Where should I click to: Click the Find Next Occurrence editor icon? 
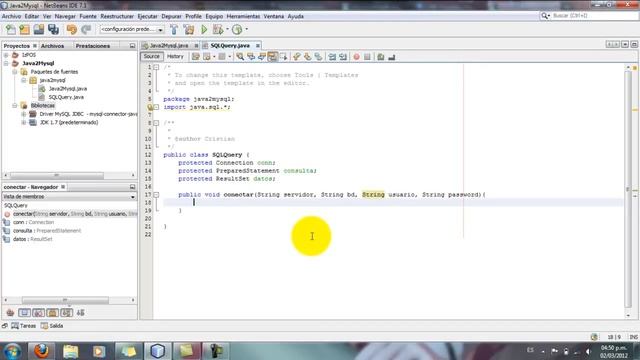[262, 57]
